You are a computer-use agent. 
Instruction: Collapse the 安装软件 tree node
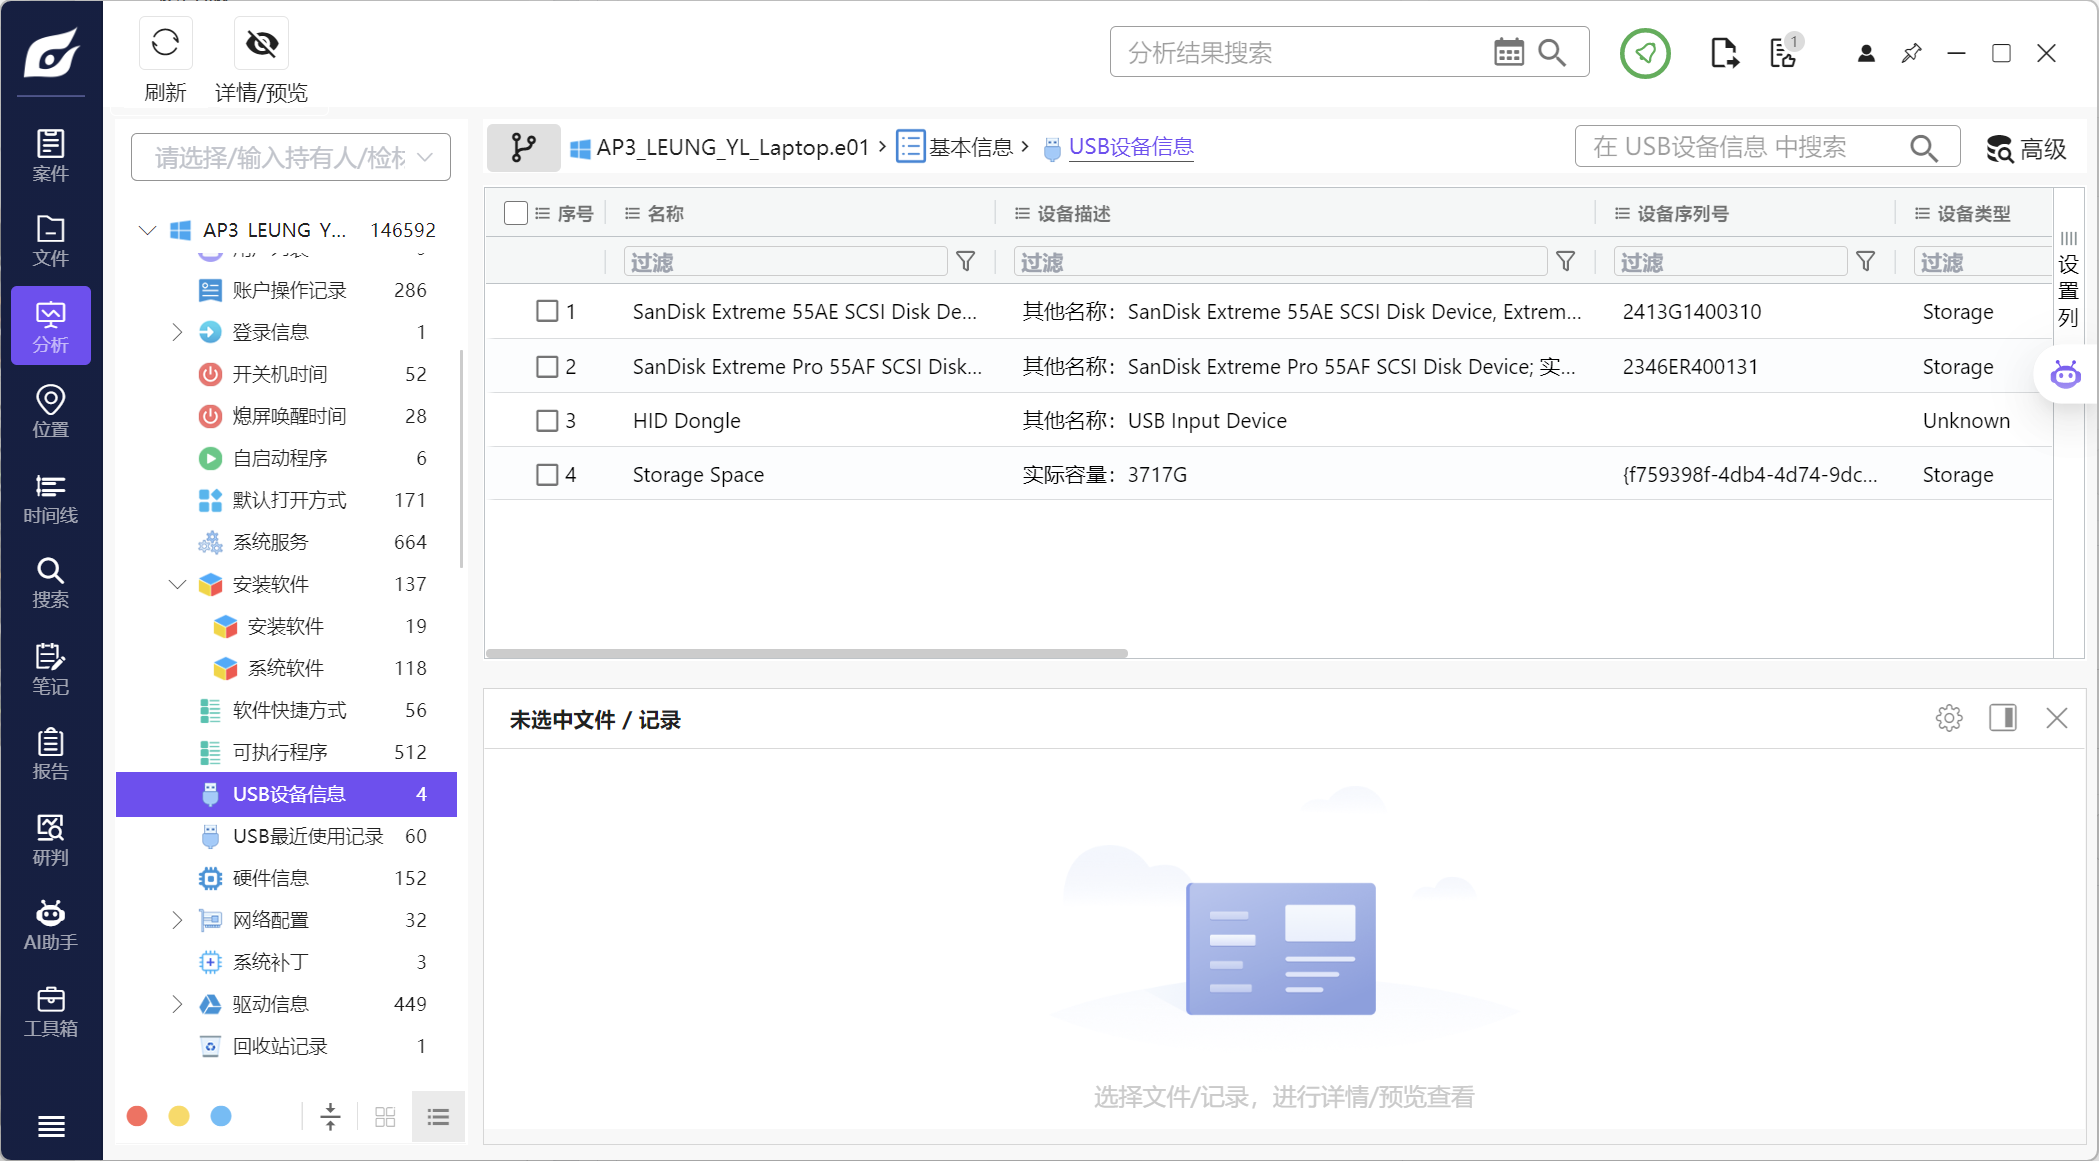point(177,584)
